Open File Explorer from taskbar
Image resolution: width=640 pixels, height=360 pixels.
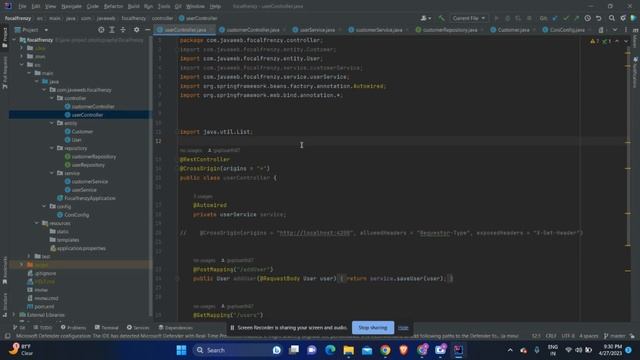(349, 350)
